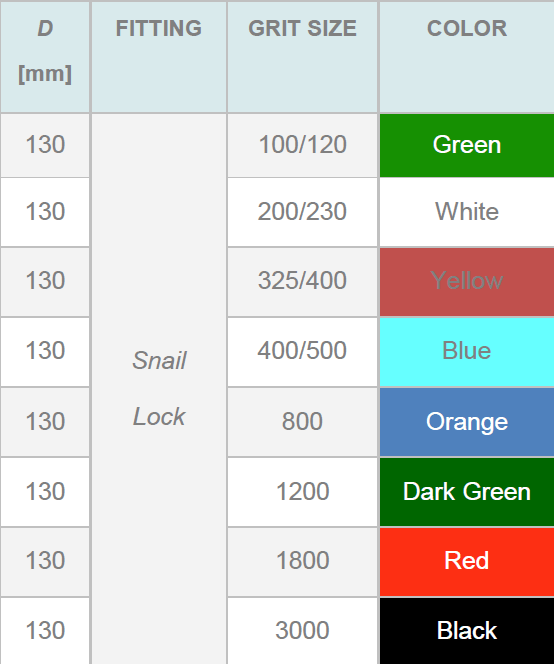Click the Red color cell
Screen dimensions: 554x664
(467, 562)
